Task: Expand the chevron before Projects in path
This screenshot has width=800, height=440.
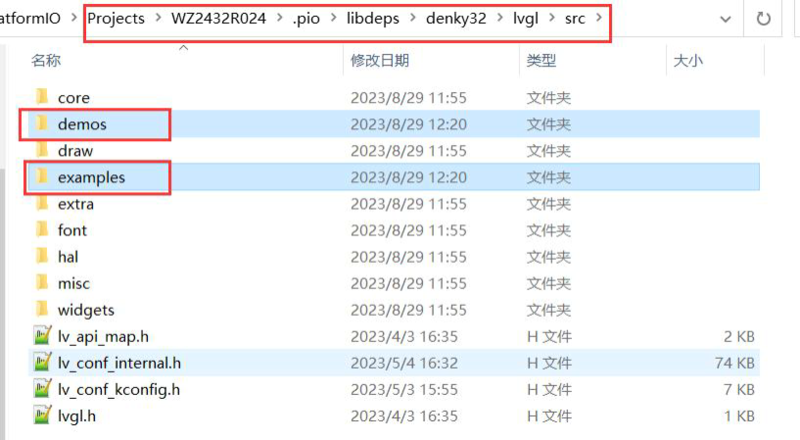Action: click(74, 18)
